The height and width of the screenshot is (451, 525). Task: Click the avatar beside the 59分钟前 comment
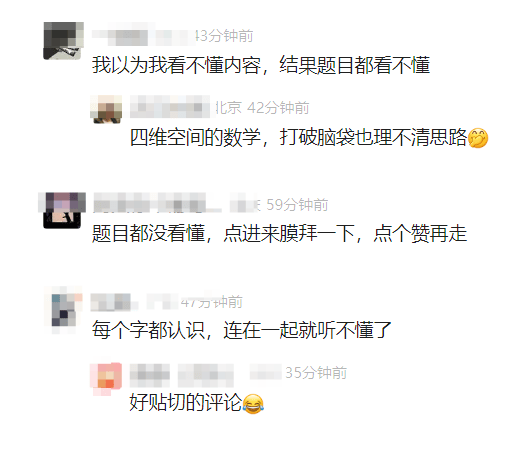[62, 210]
